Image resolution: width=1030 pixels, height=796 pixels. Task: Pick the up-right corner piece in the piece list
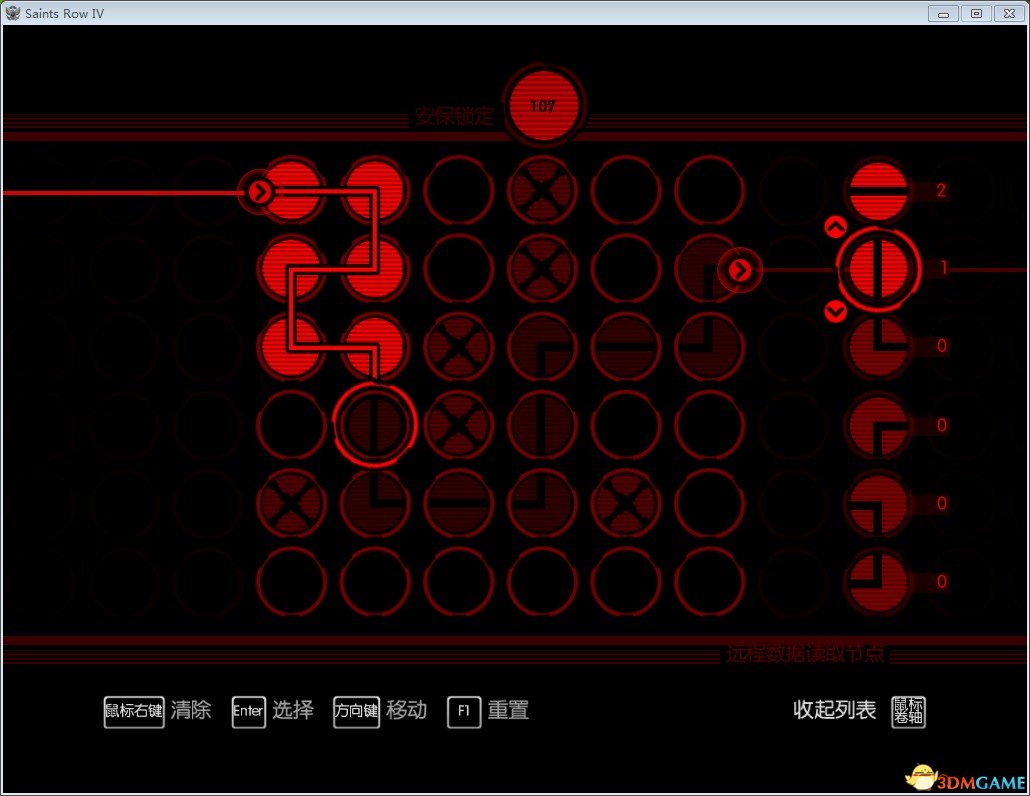[878, 346]
